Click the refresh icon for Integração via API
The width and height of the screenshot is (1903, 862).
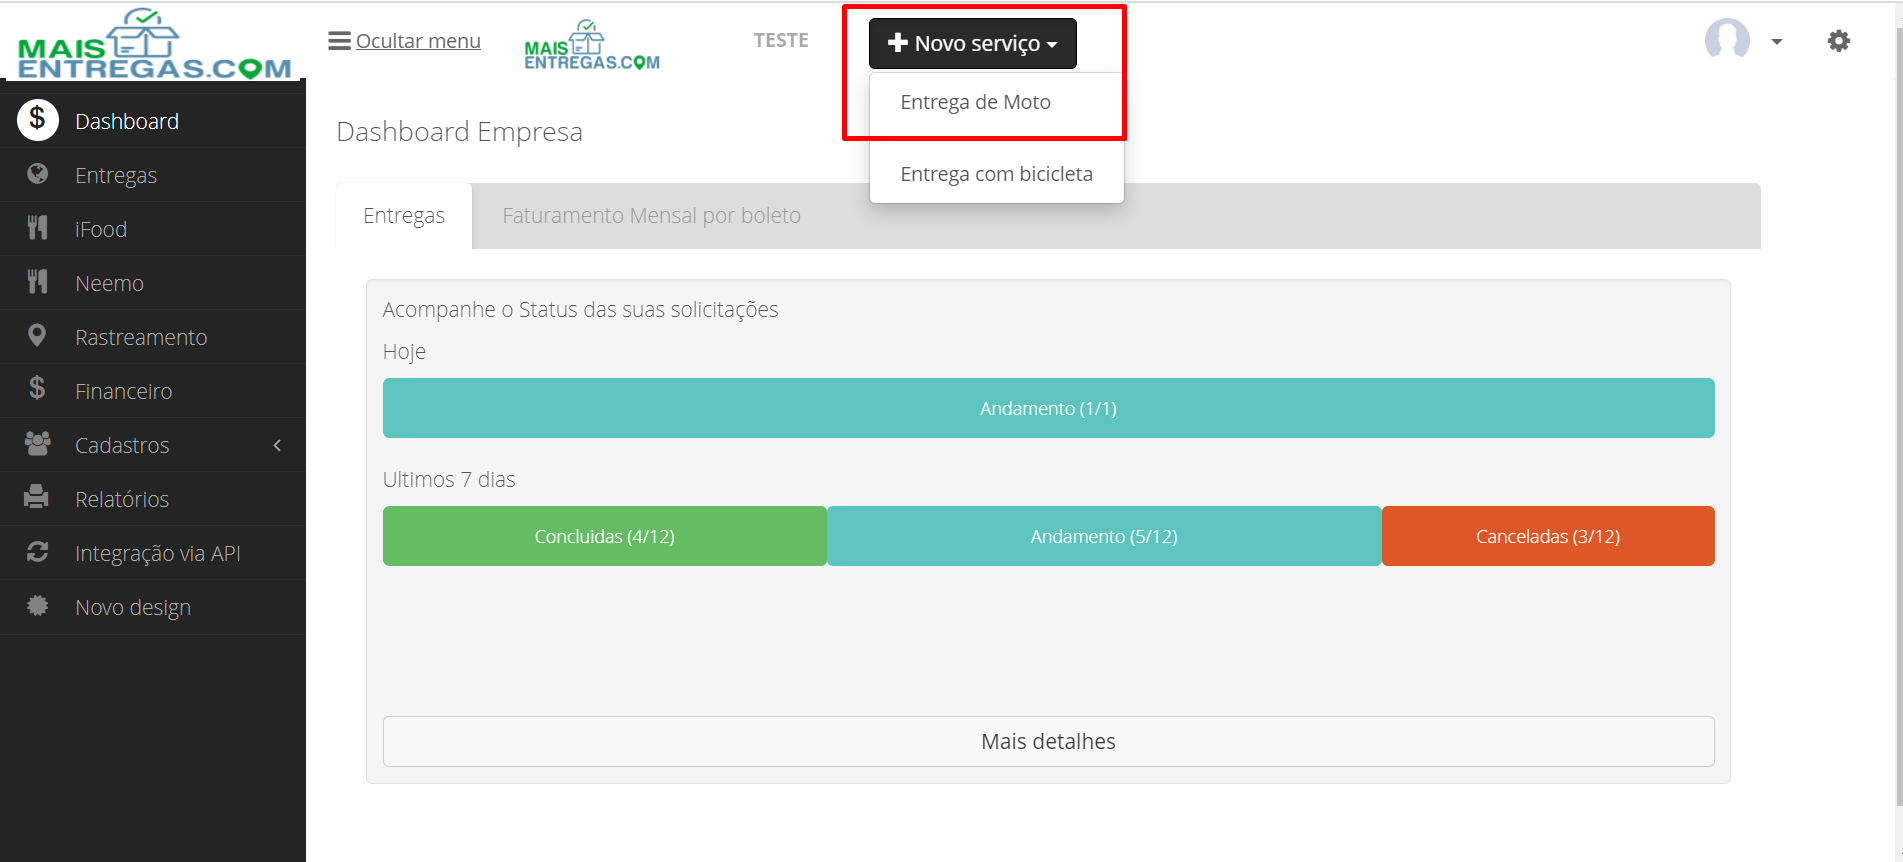click(38, 552)
